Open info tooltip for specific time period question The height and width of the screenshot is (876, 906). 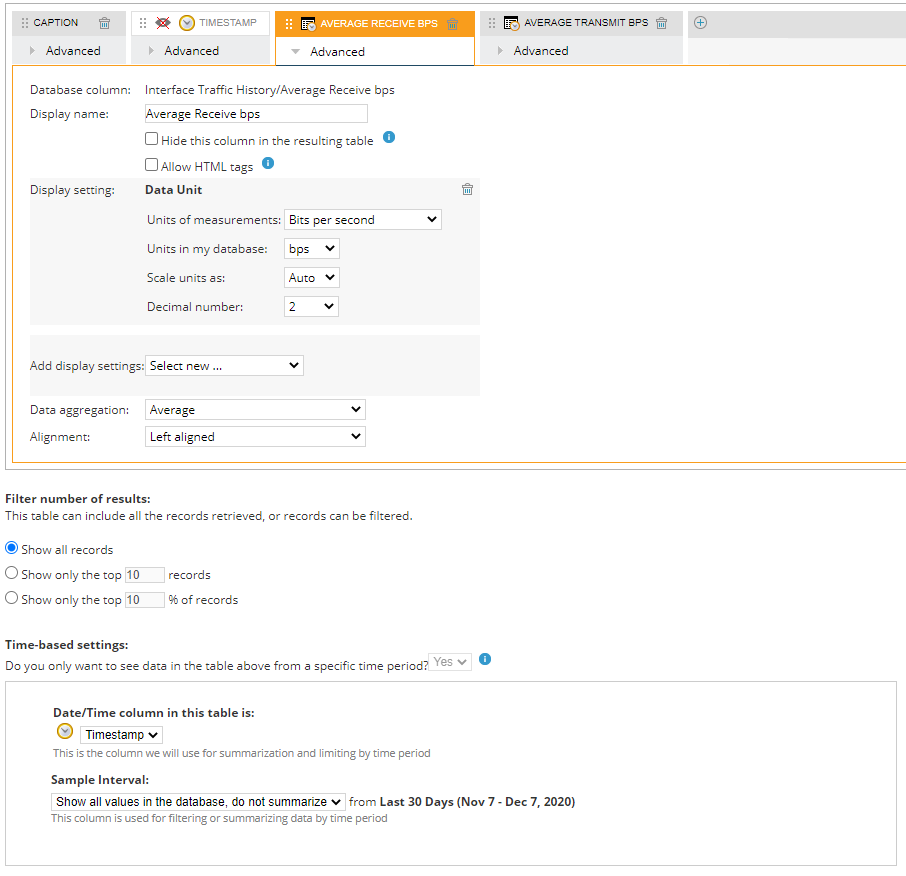coord(485,659)
